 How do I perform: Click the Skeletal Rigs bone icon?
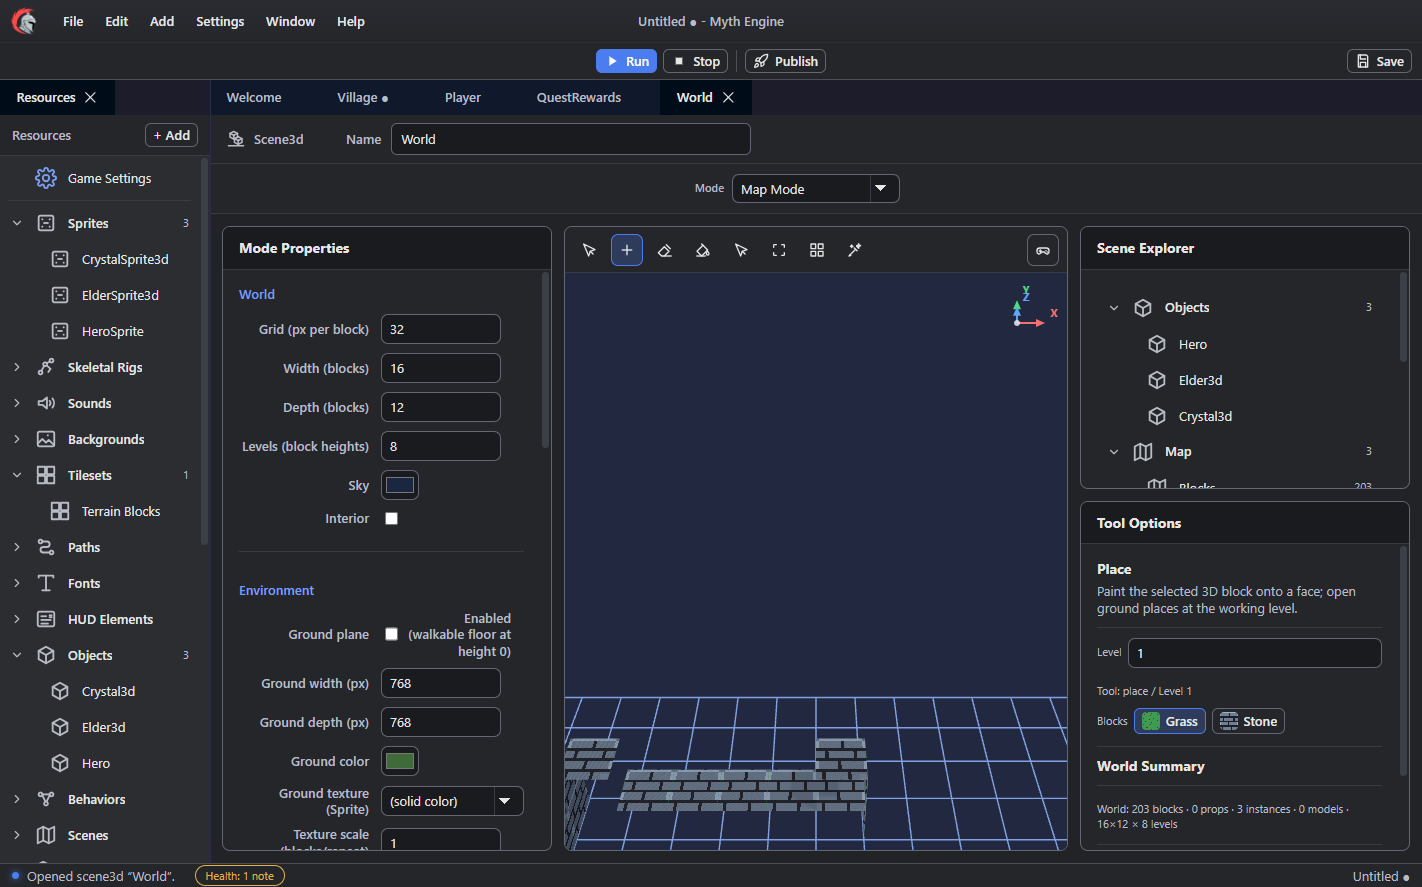coord(46,367)
